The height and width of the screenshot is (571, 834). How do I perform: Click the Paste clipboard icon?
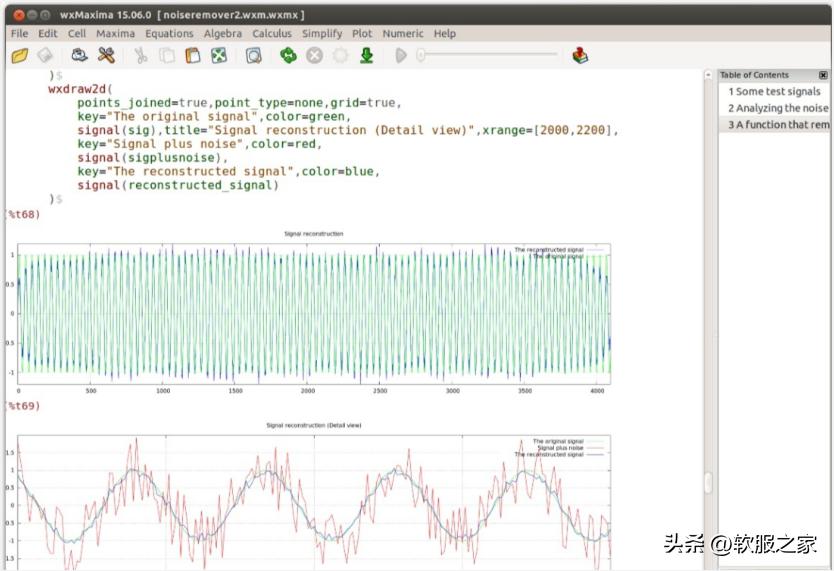(x=193, y=56)
